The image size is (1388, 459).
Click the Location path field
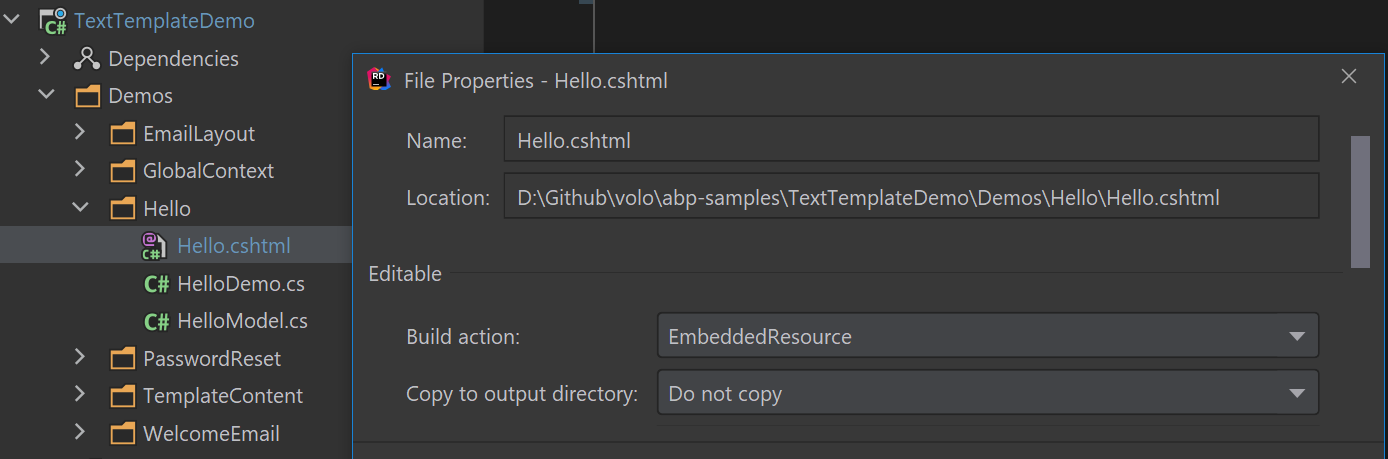click(x=910, y=198)
